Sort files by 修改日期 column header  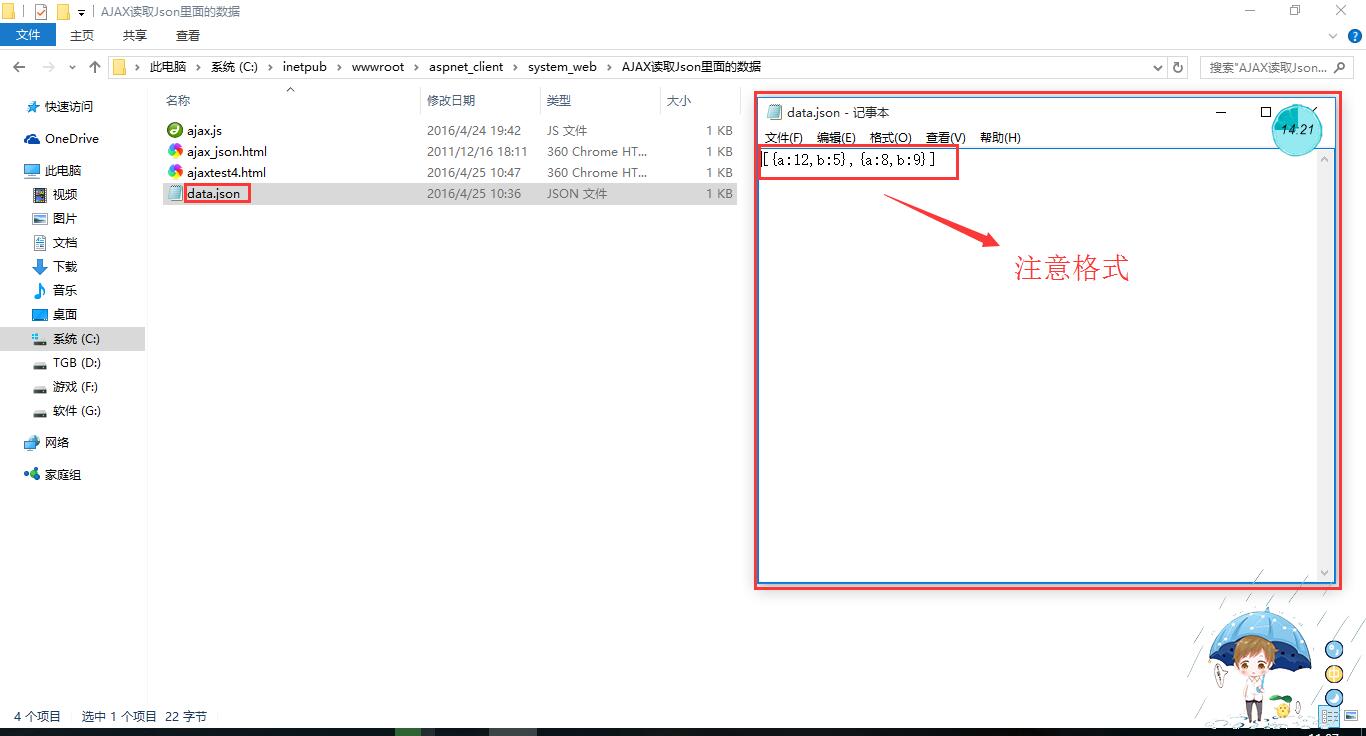pyautogui.click(x=451, y=100)
